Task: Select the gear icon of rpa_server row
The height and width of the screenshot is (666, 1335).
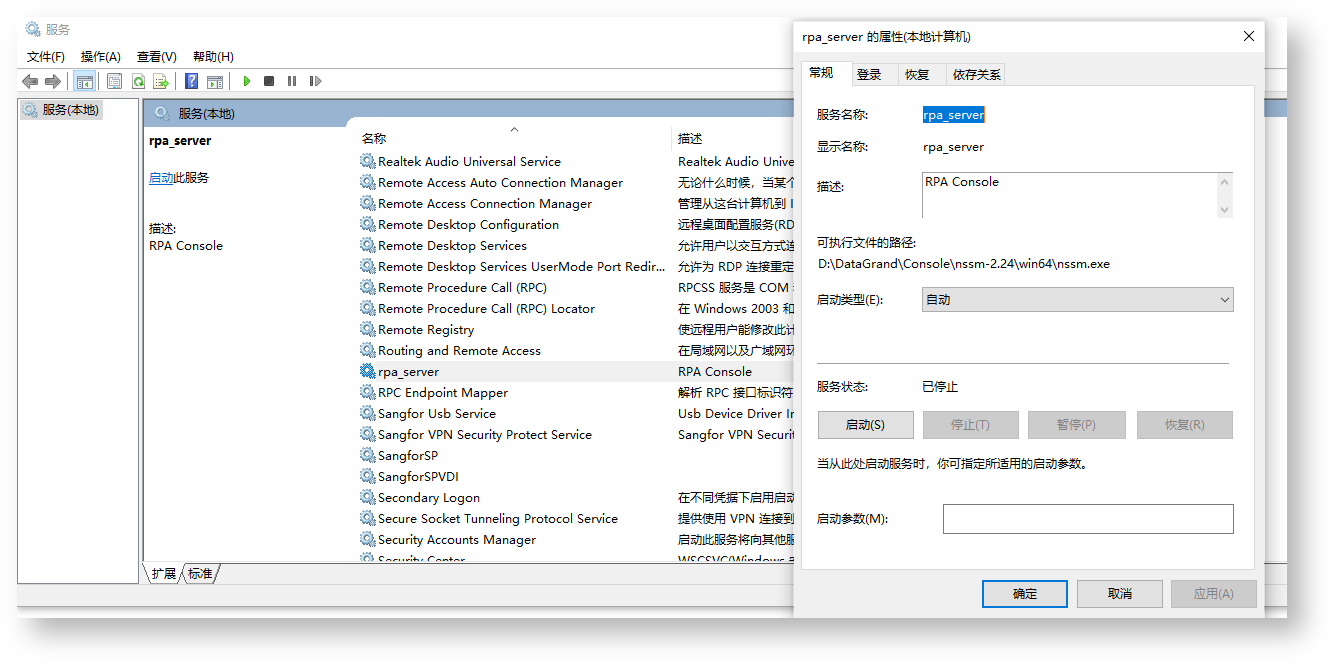Action: coord(368,371)
